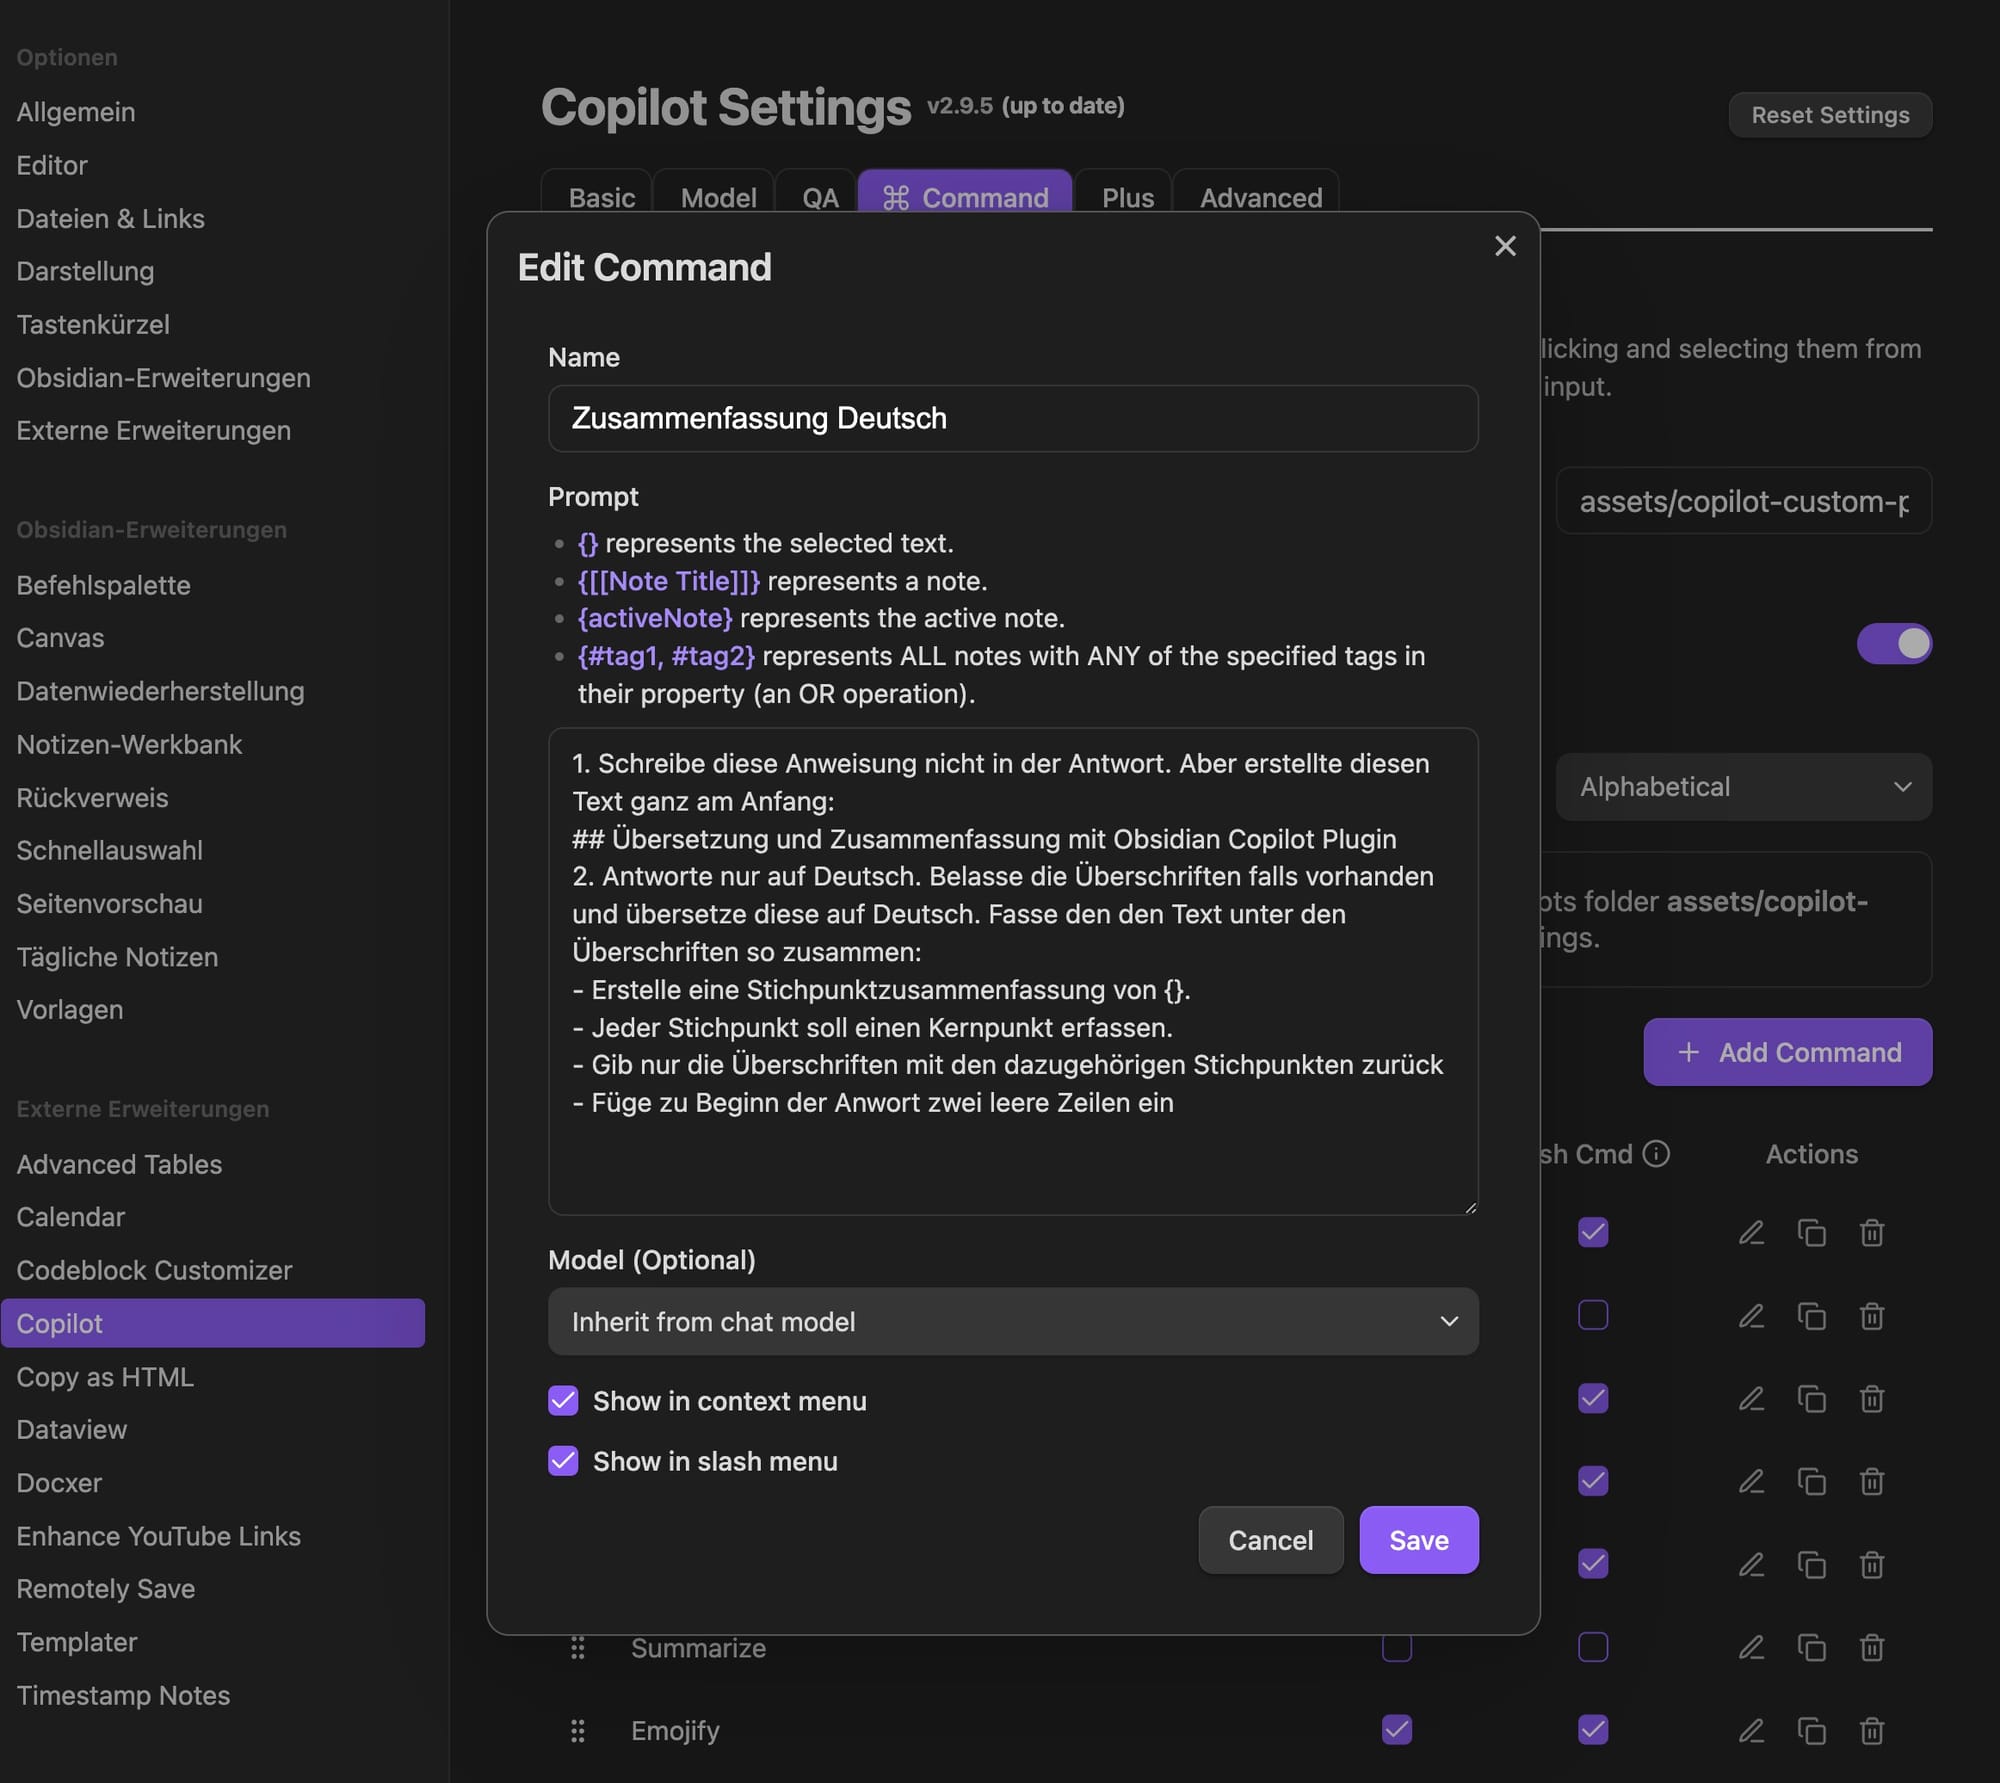Uncheck context menu checkbox for Emojify
The width and height of the screenshot is (2000, 1783).
(1397, 1729)
